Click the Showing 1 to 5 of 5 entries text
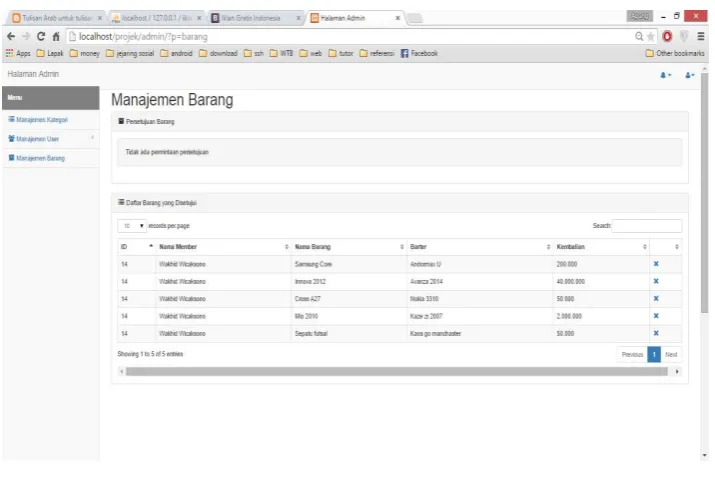 pos(150,354)
